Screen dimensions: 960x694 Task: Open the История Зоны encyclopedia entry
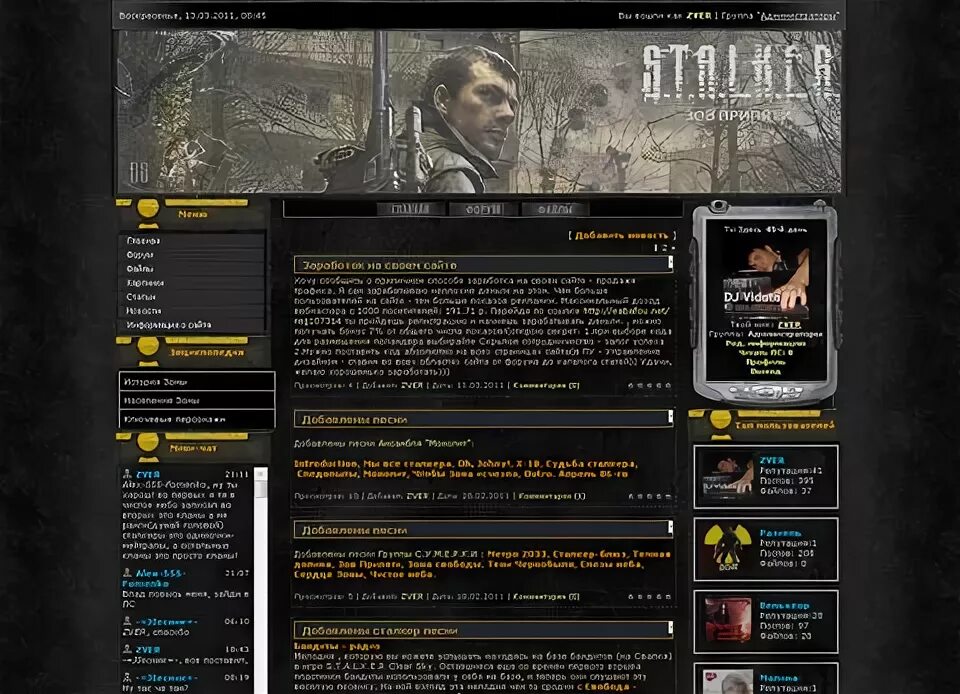tap(197, 382)
